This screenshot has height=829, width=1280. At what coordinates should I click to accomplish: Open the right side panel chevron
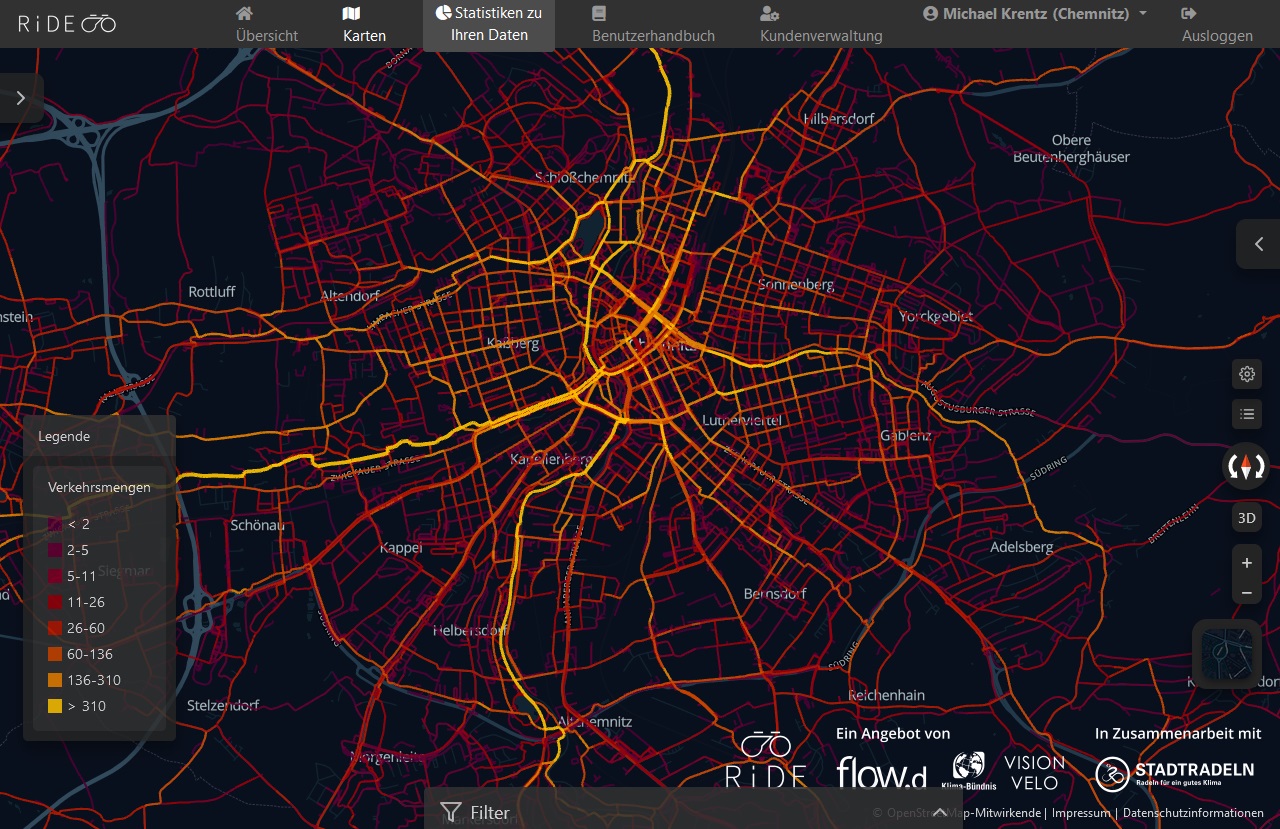(1258, 244)
